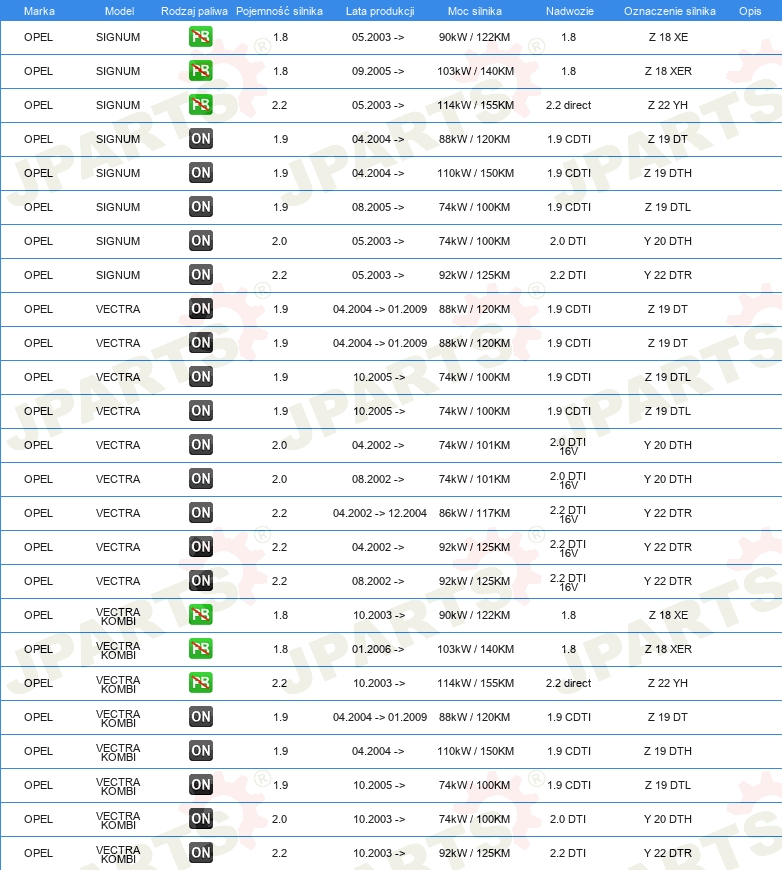Select the Vectra Kombi 2.2 DTI Y 22 DTR row

[x=391, y=853]
